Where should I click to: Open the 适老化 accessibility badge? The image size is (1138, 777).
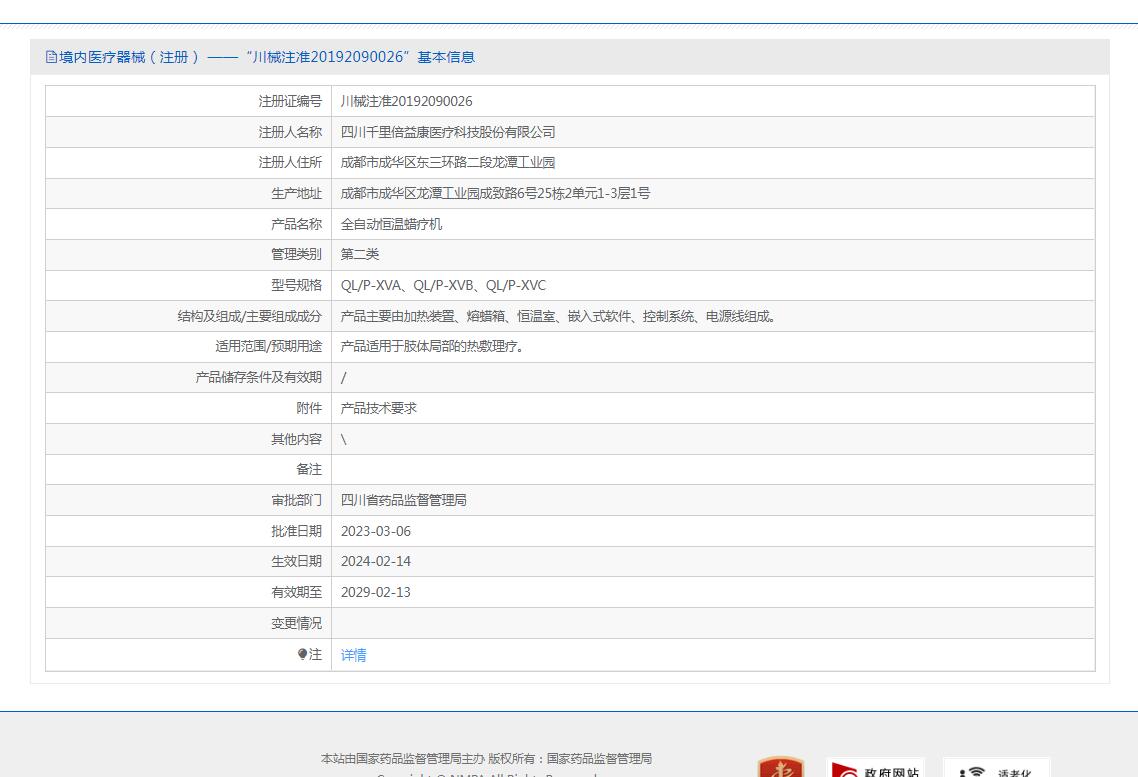[996, 768]
